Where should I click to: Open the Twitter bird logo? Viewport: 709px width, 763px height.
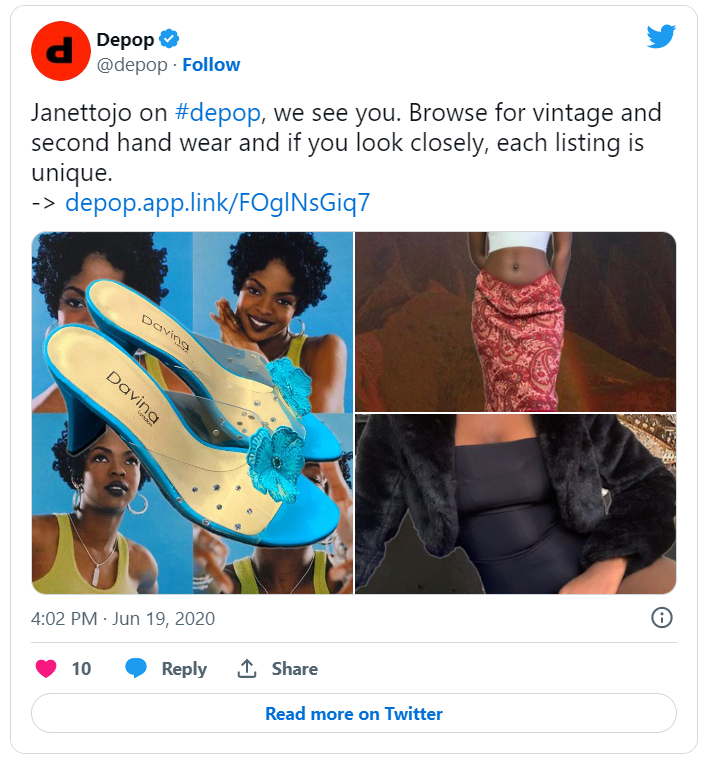tap(661, 36)
